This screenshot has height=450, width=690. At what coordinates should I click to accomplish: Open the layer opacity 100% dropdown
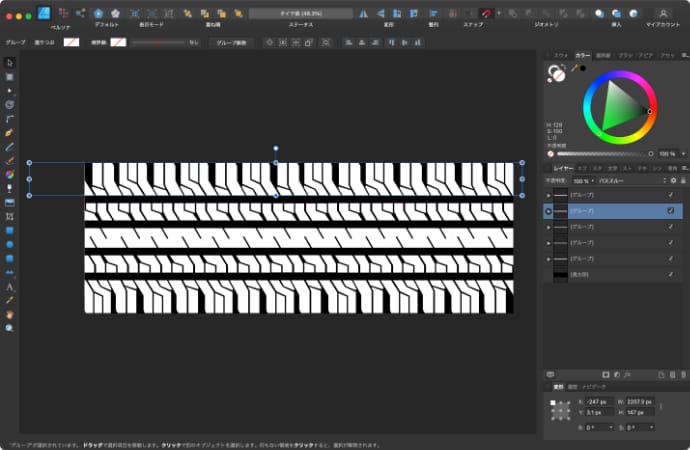(x=581, y=181)
